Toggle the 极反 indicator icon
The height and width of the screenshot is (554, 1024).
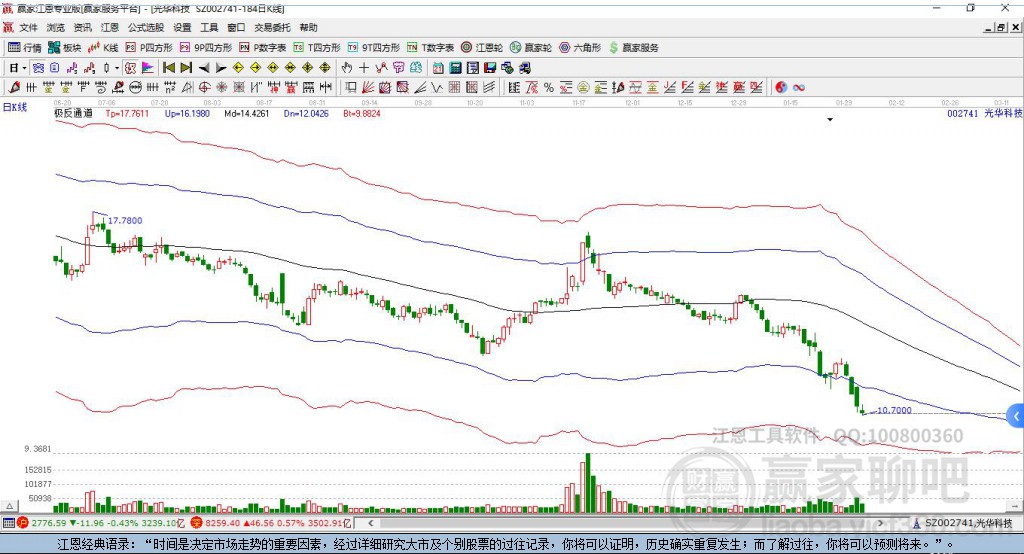click(x=131, y=68)
